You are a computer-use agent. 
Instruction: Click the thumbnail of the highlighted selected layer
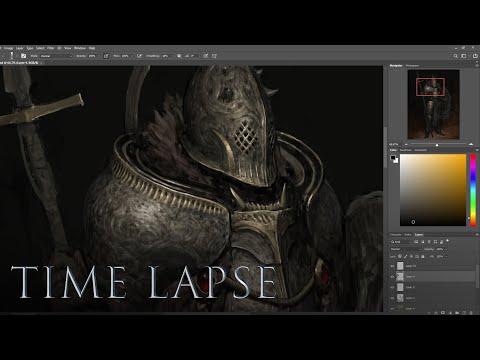tap(400, 276)
